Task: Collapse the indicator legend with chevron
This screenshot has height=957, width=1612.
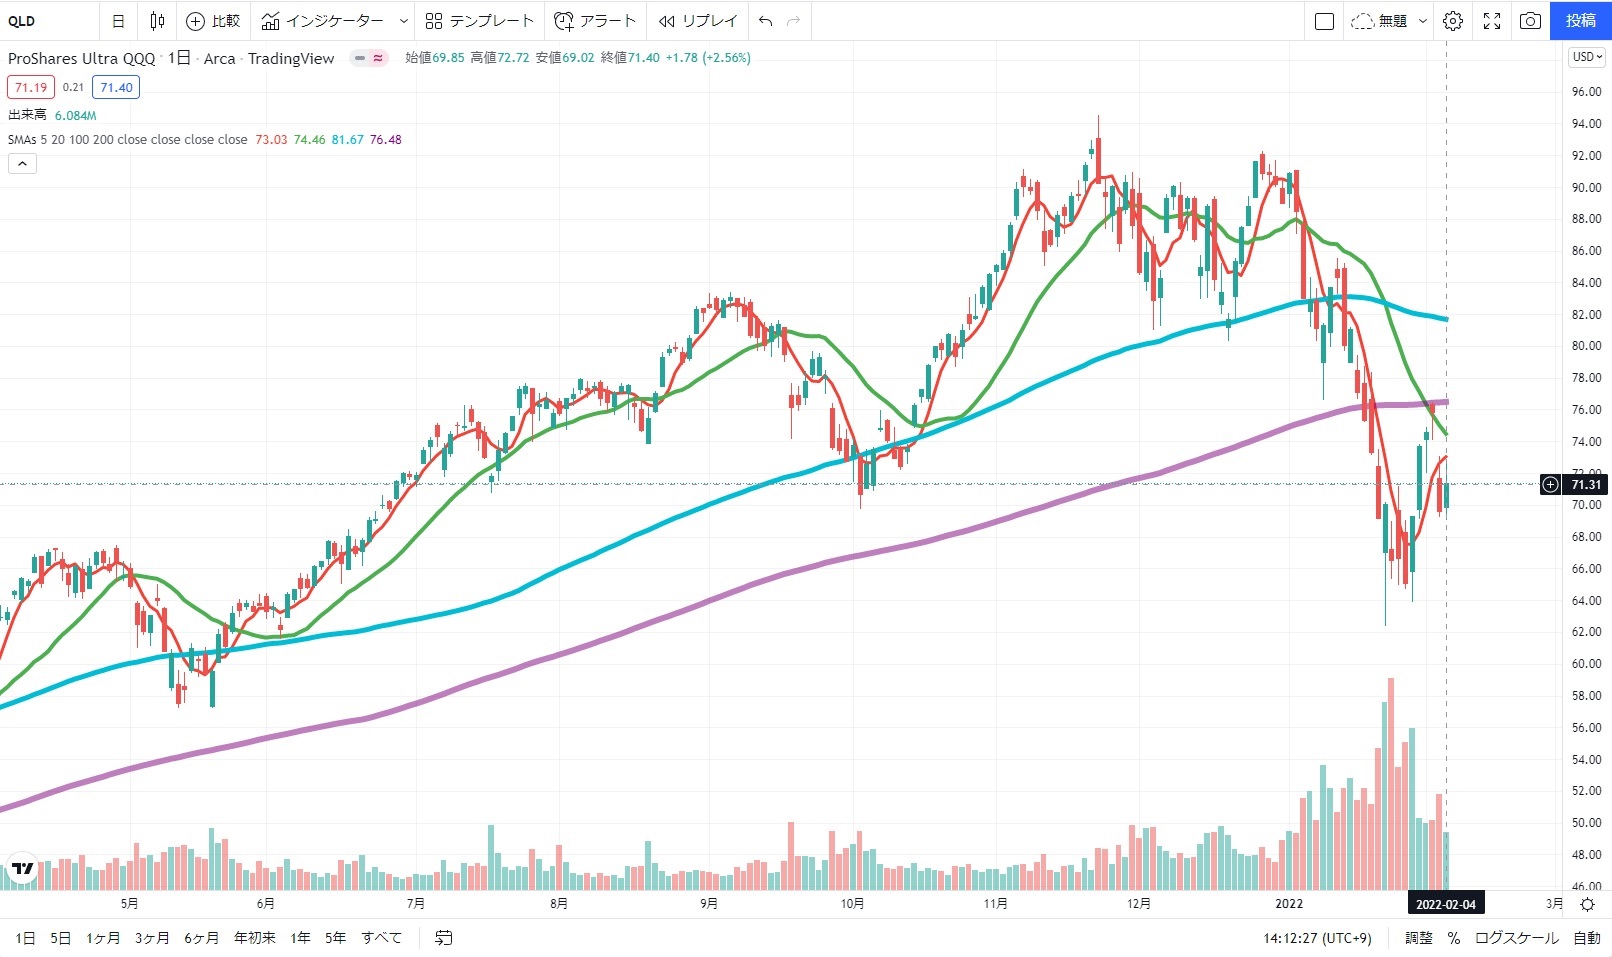Action: (x=22, y=164)
